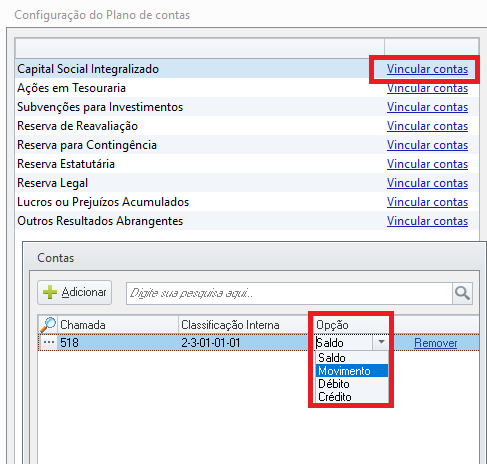Click the magnifying glass search icon
Viewport: 487px width, 464px height.
click(x=463, y=293)
